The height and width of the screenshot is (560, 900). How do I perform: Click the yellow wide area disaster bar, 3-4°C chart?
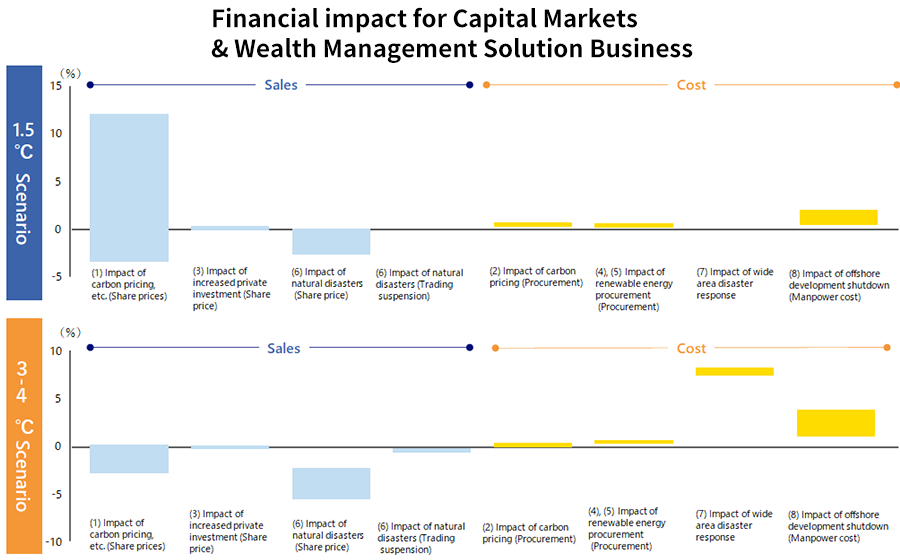(734, 371)
